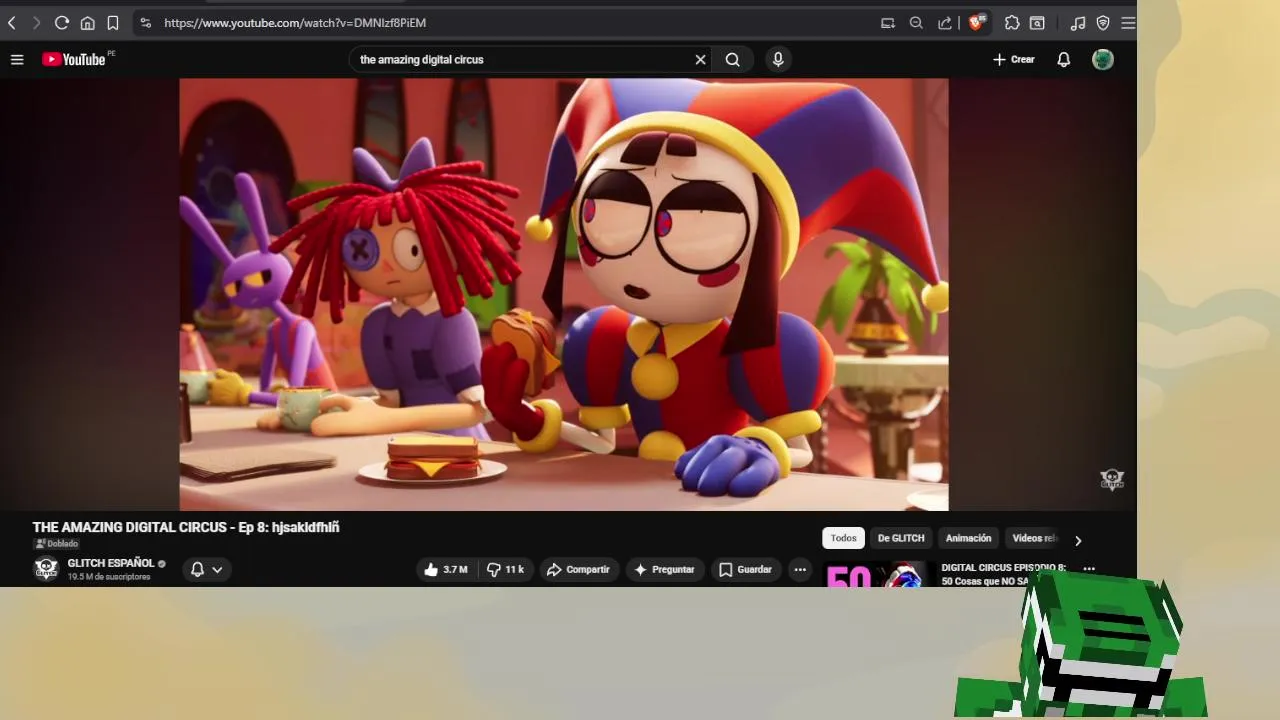Open the browser extensions puzzle icon
The image size is (1280, 720).
coord(1012,22)
